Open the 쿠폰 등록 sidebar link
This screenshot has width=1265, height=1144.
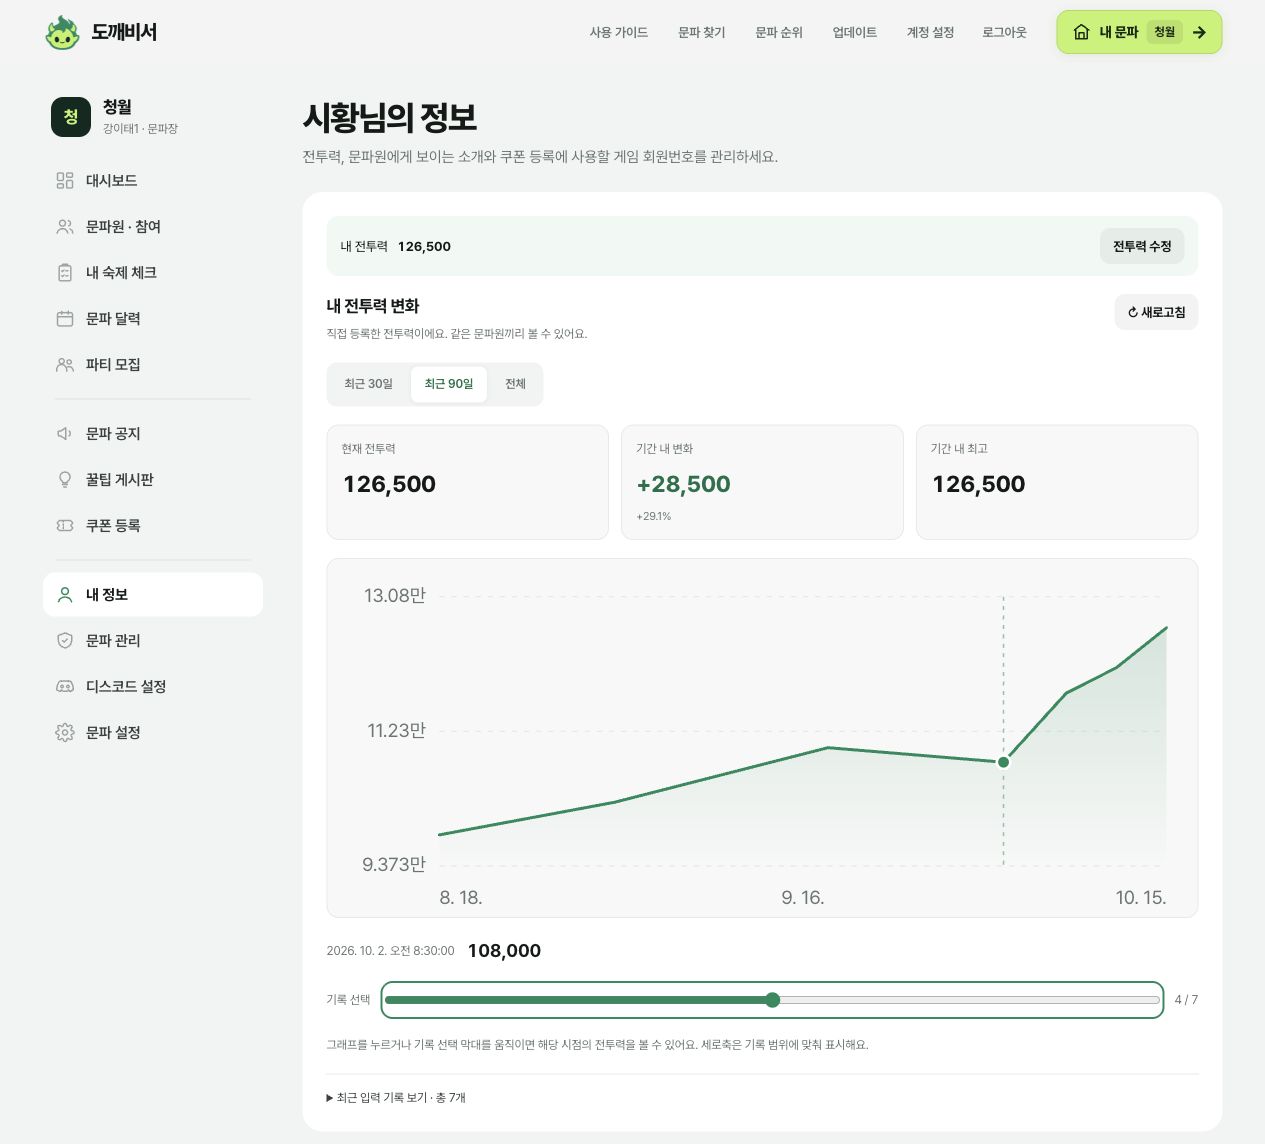tap(153, 525)
